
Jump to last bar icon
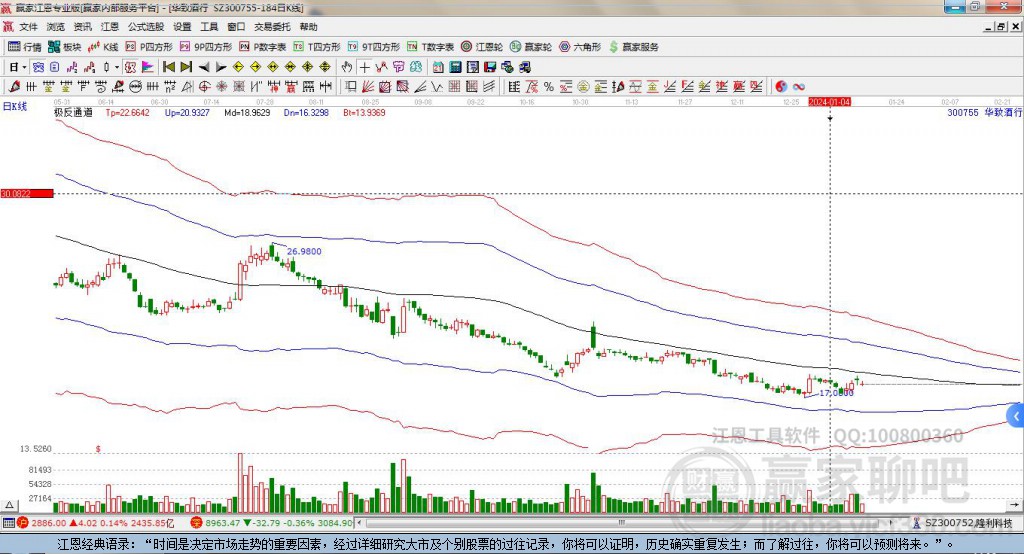tap(186, 67)
